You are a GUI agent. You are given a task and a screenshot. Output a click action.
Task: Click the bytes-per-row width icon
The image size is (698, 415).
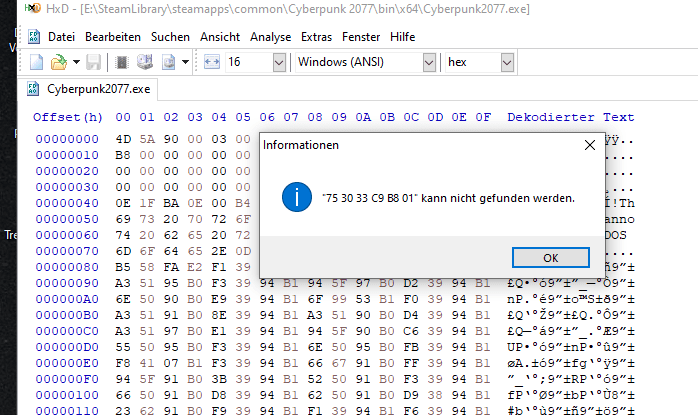(212, 62)
